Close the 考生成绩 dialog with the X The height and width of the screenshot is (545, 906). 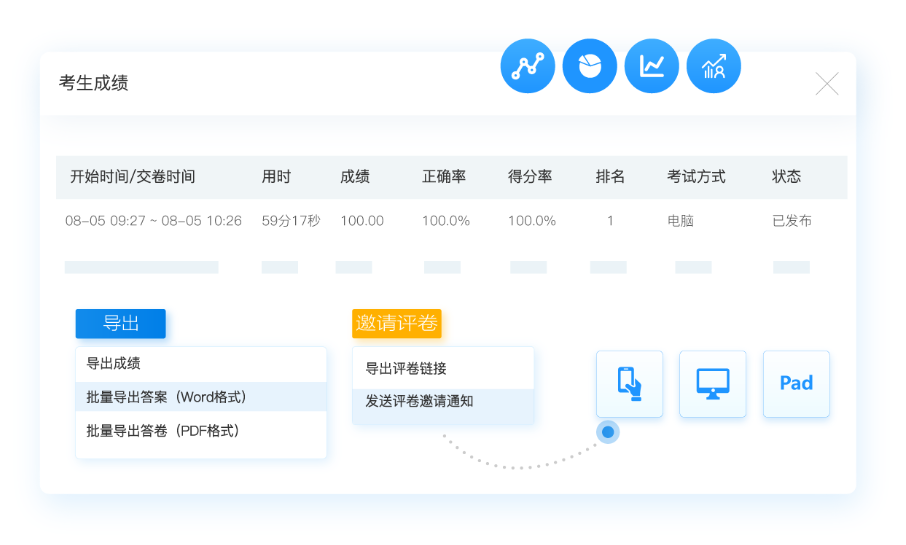tap(826, 84)
